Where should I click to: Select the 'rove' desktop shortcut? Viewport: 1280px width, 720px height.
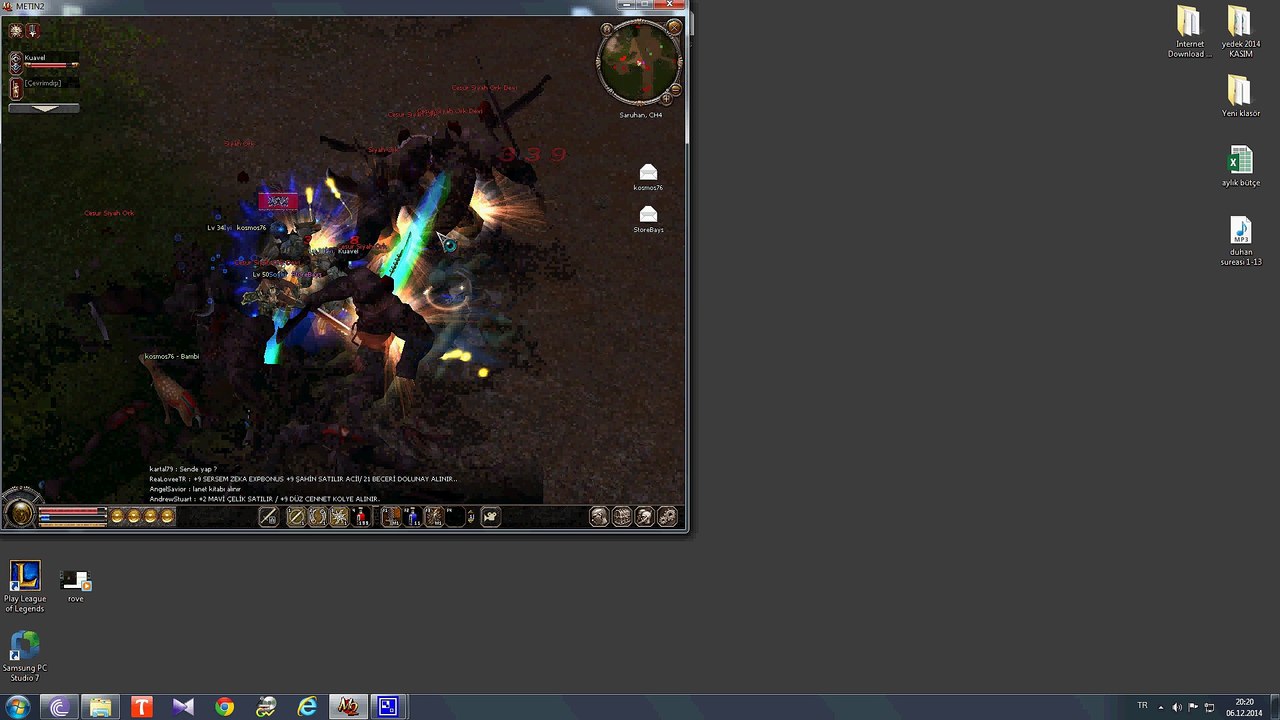[75, 586]
